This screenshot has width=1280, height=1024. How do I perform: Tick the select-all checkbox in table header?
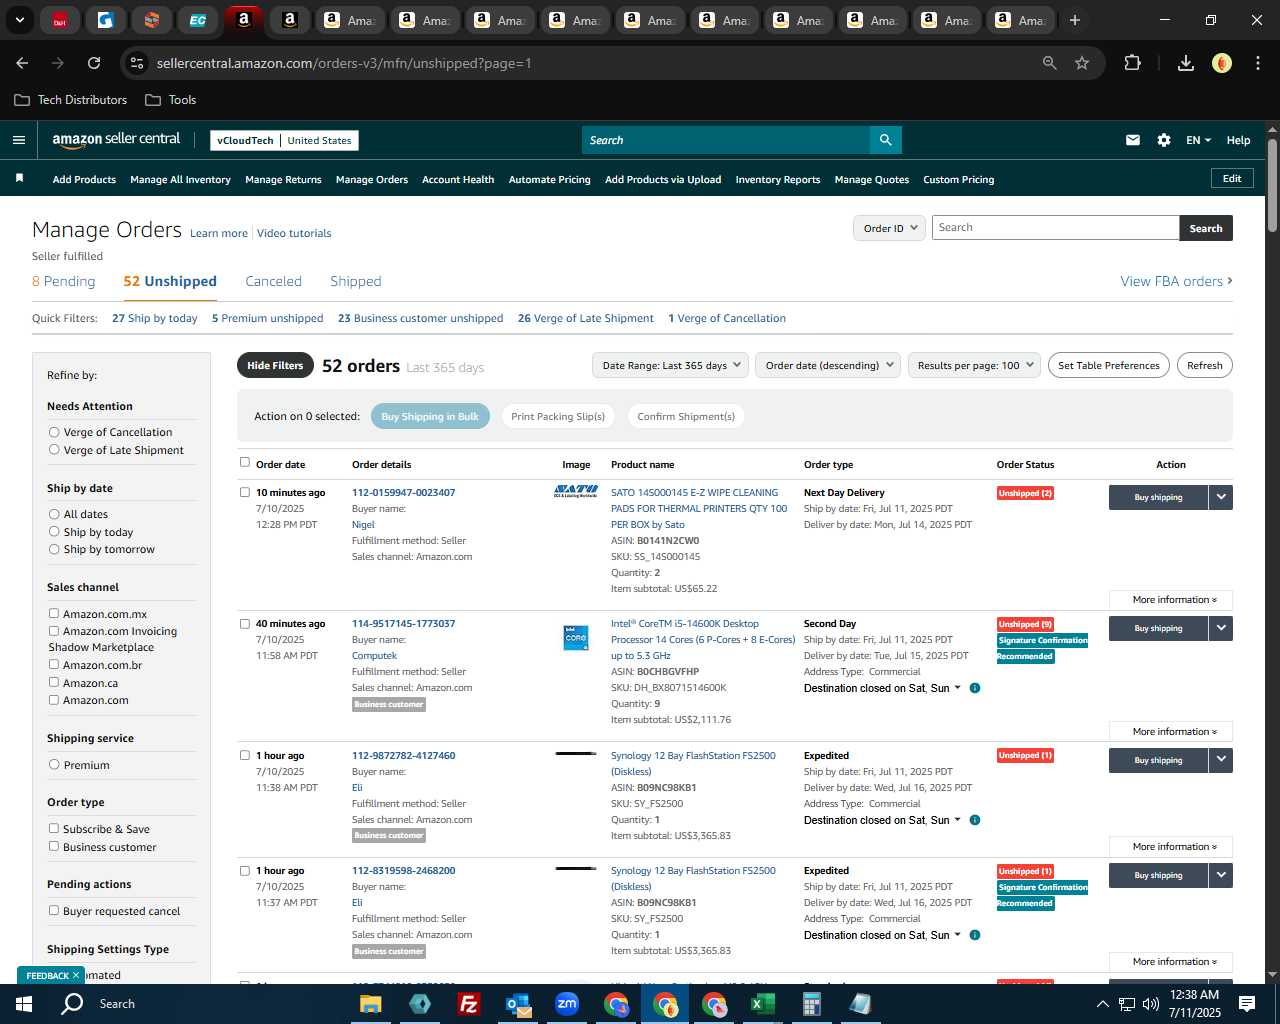pyautogui.click(x=245, y=463)
